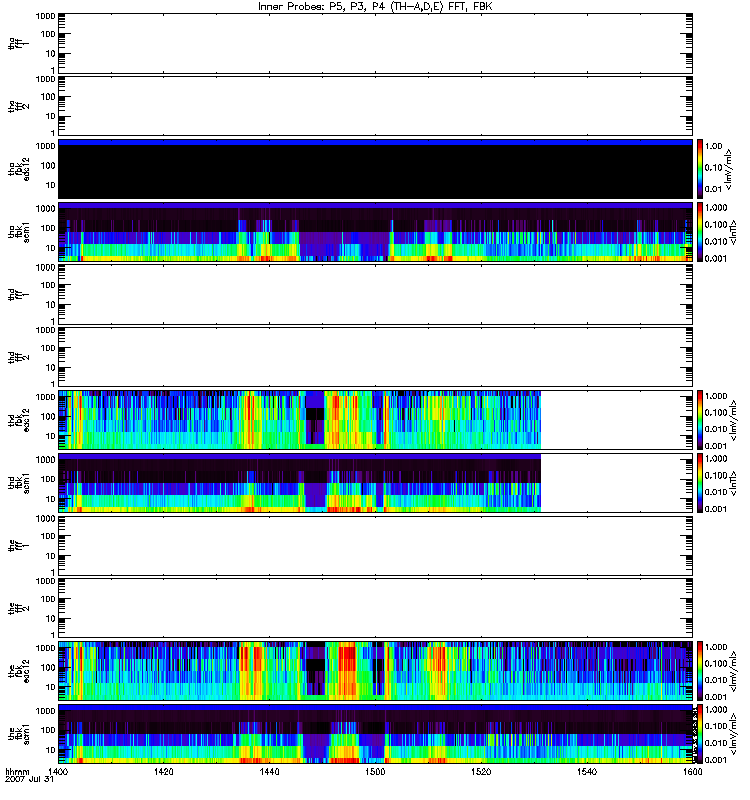Click the the fbk edc12 spectrogram panel

coord(375,671)
